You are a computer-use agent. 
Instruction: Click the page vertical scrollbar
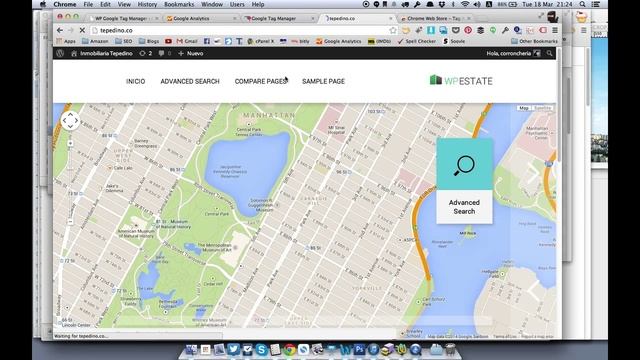[559, 106]
